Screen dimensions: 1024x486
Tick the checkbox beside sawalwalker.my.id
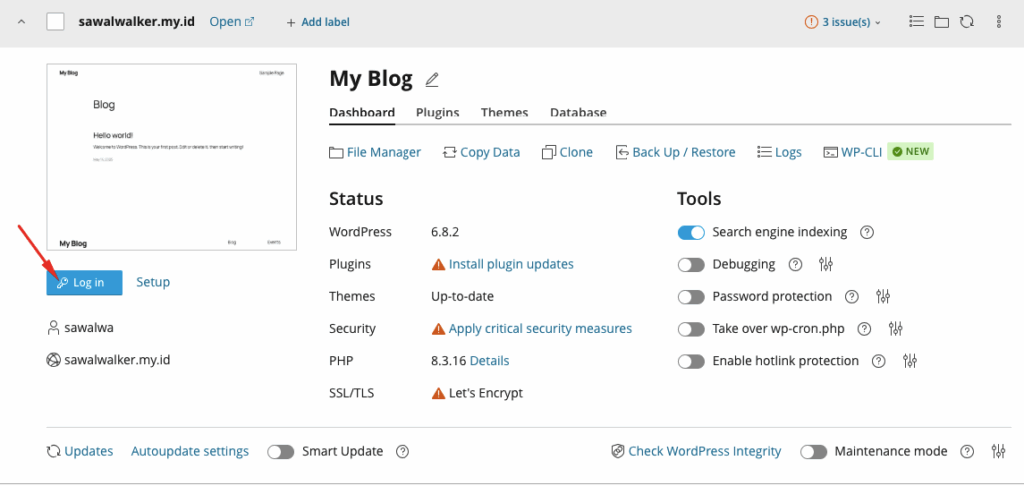56,22
